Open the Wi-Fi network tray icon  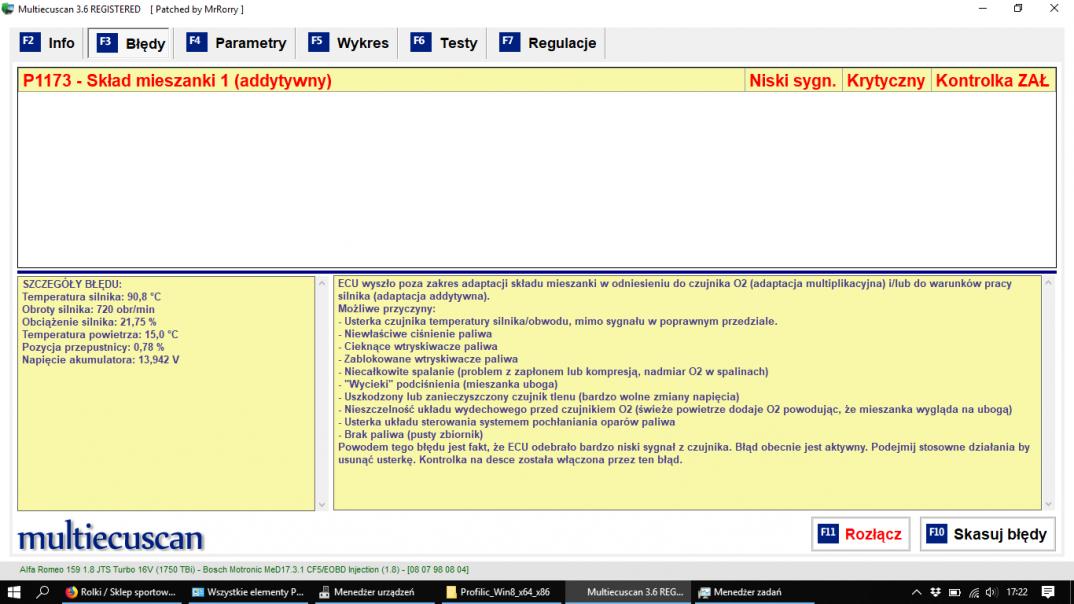pos(974,592)
